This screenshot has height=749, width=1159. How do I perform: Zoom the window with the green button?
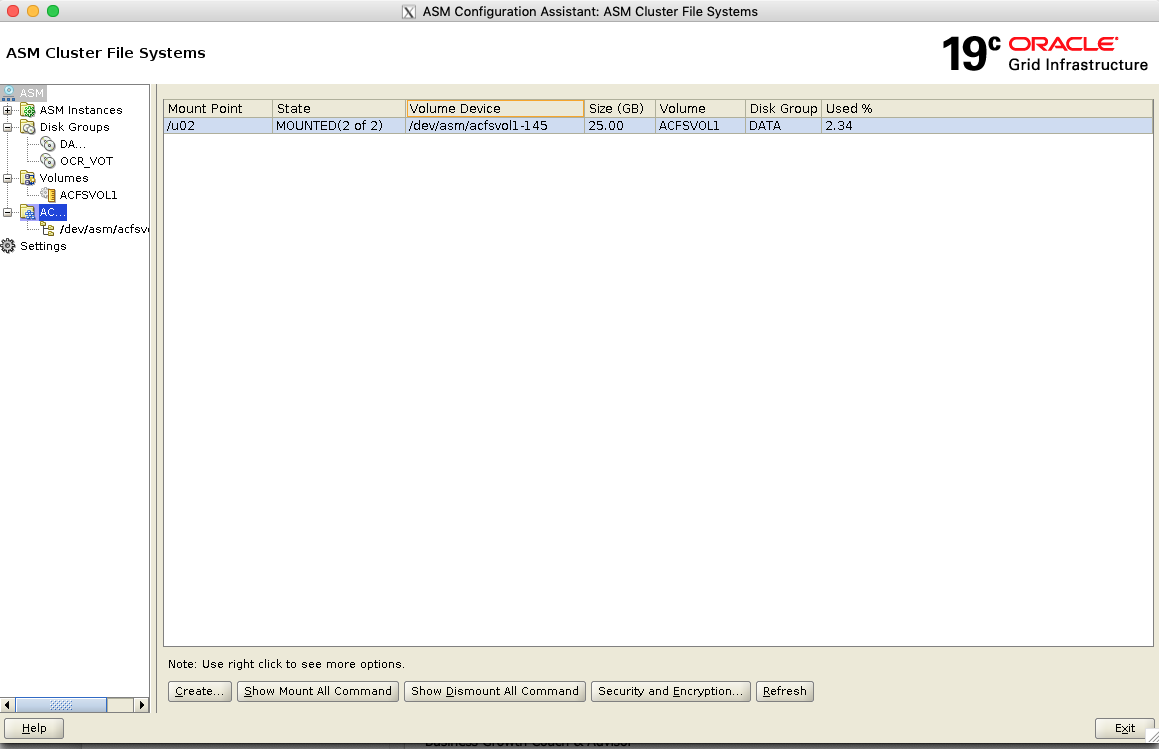click(x=52, y=11)
